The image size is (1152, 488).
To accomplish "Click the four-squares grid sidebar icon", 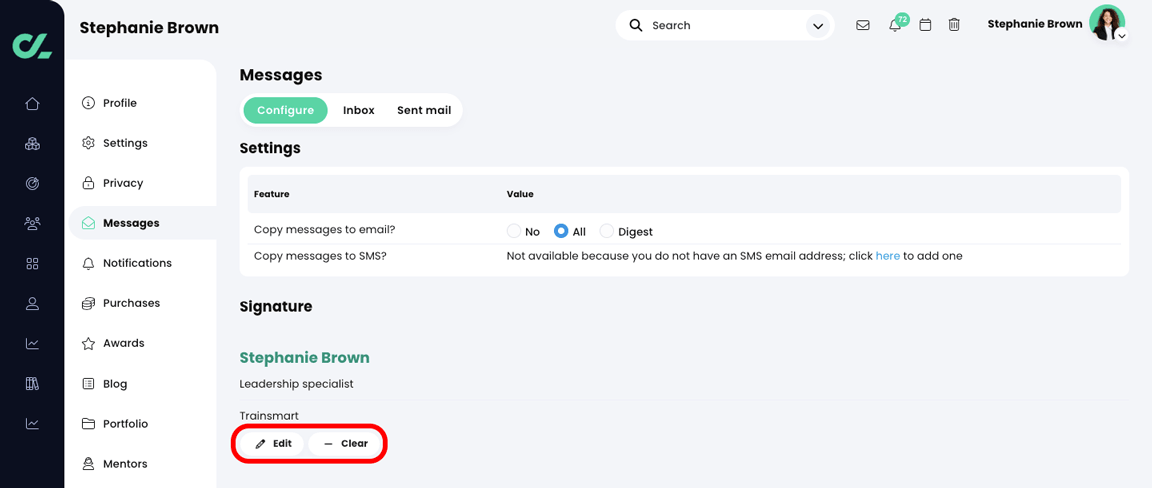I will (x=32, y=264).
